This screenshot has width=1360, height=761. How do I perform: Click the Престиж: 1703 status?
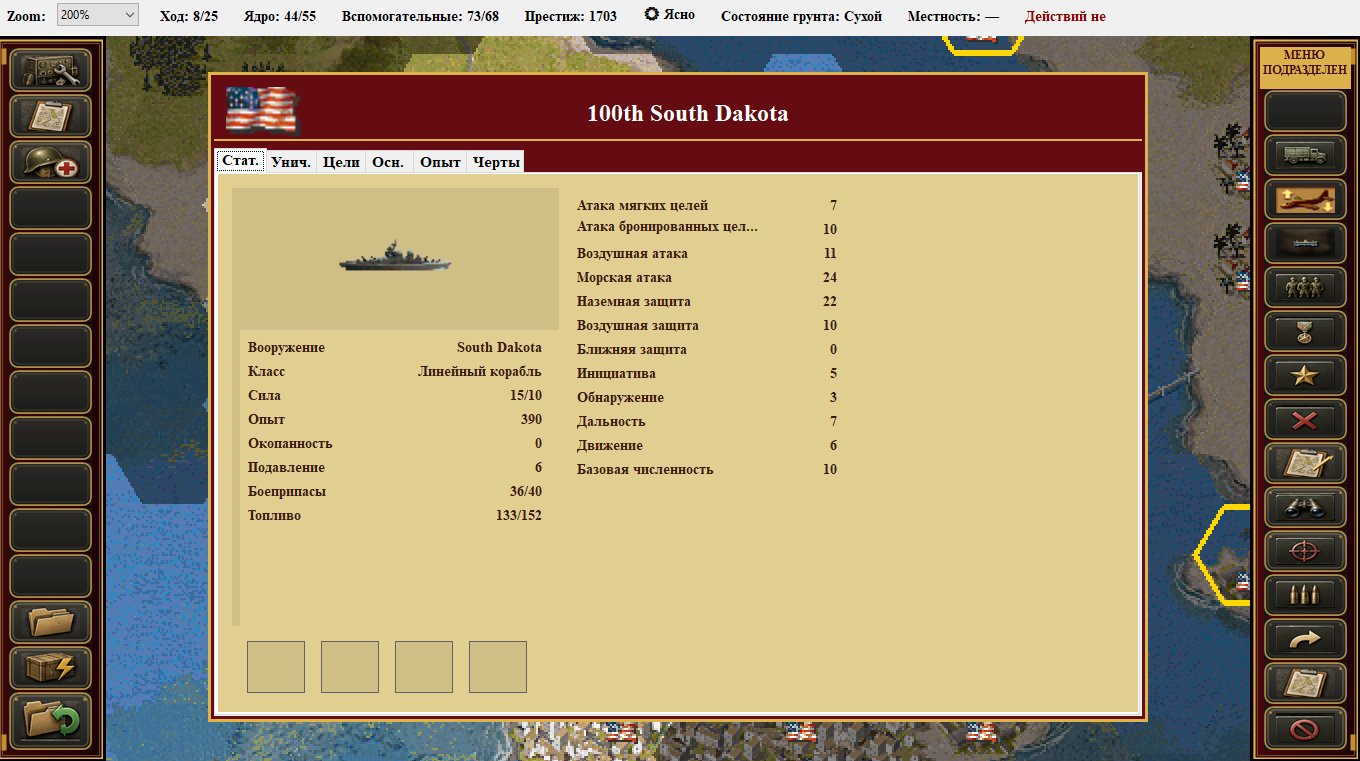(x=571, y=16)
